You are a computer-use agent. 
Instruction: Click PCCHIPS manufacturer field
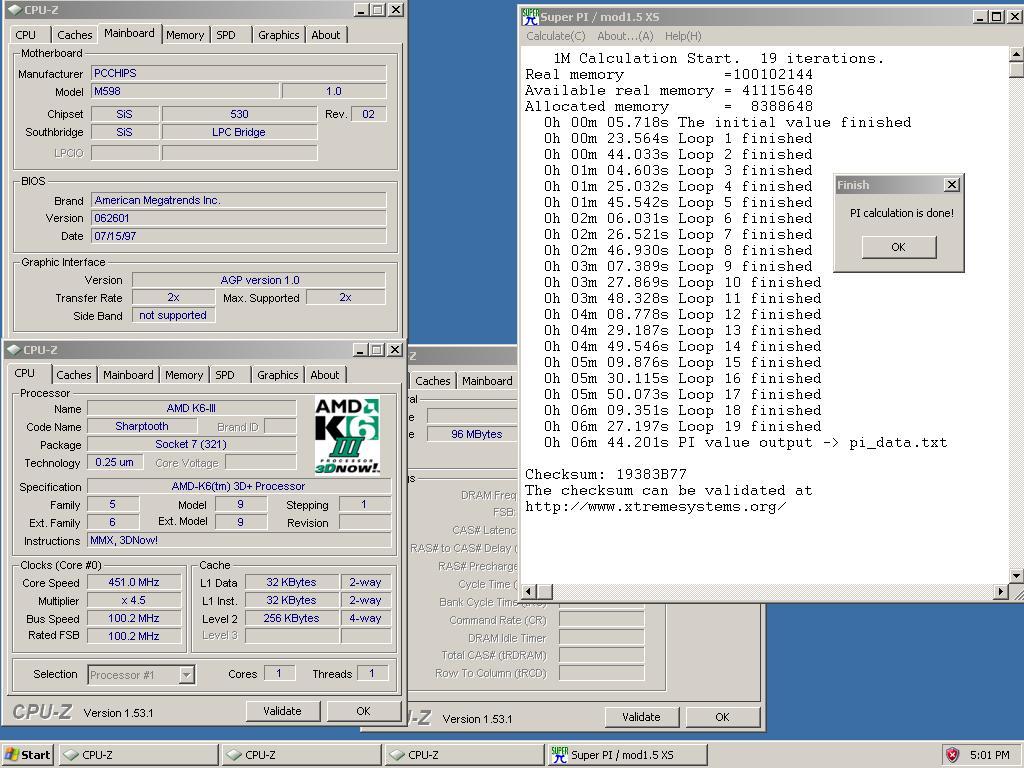[238, 73]
